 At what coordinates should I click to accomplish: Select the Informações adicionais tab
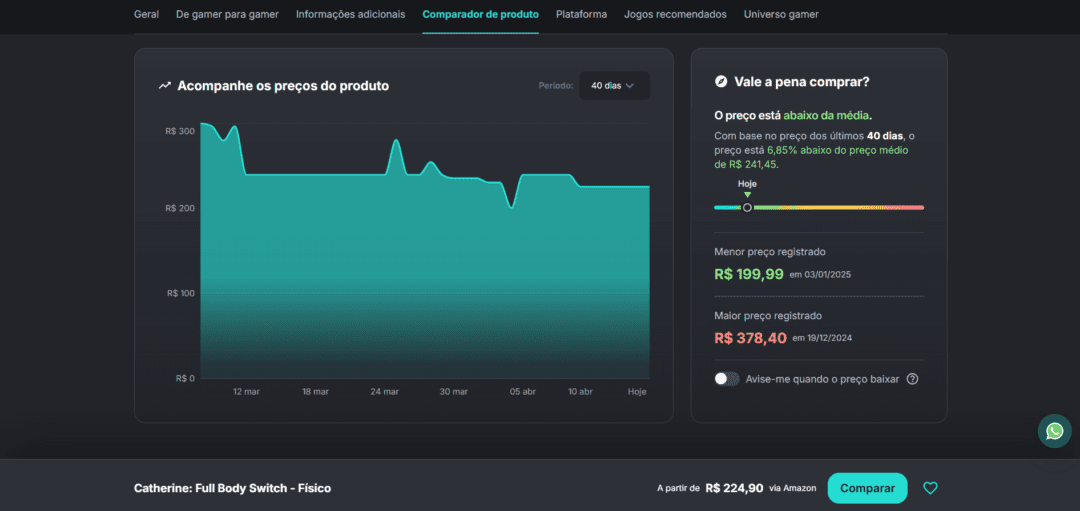pos(351,15)
